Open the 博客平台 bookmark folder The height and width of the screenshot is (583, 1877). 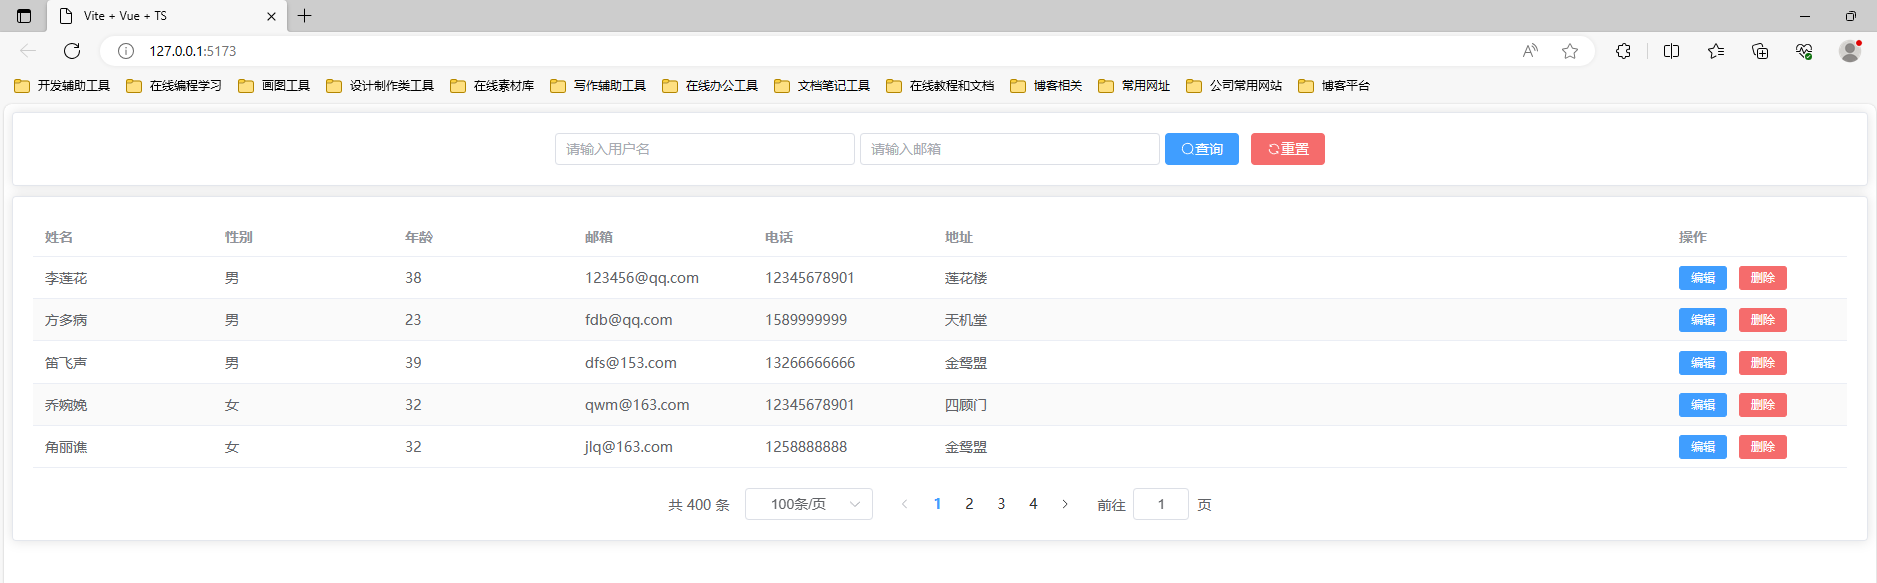tap(1334, 86)
